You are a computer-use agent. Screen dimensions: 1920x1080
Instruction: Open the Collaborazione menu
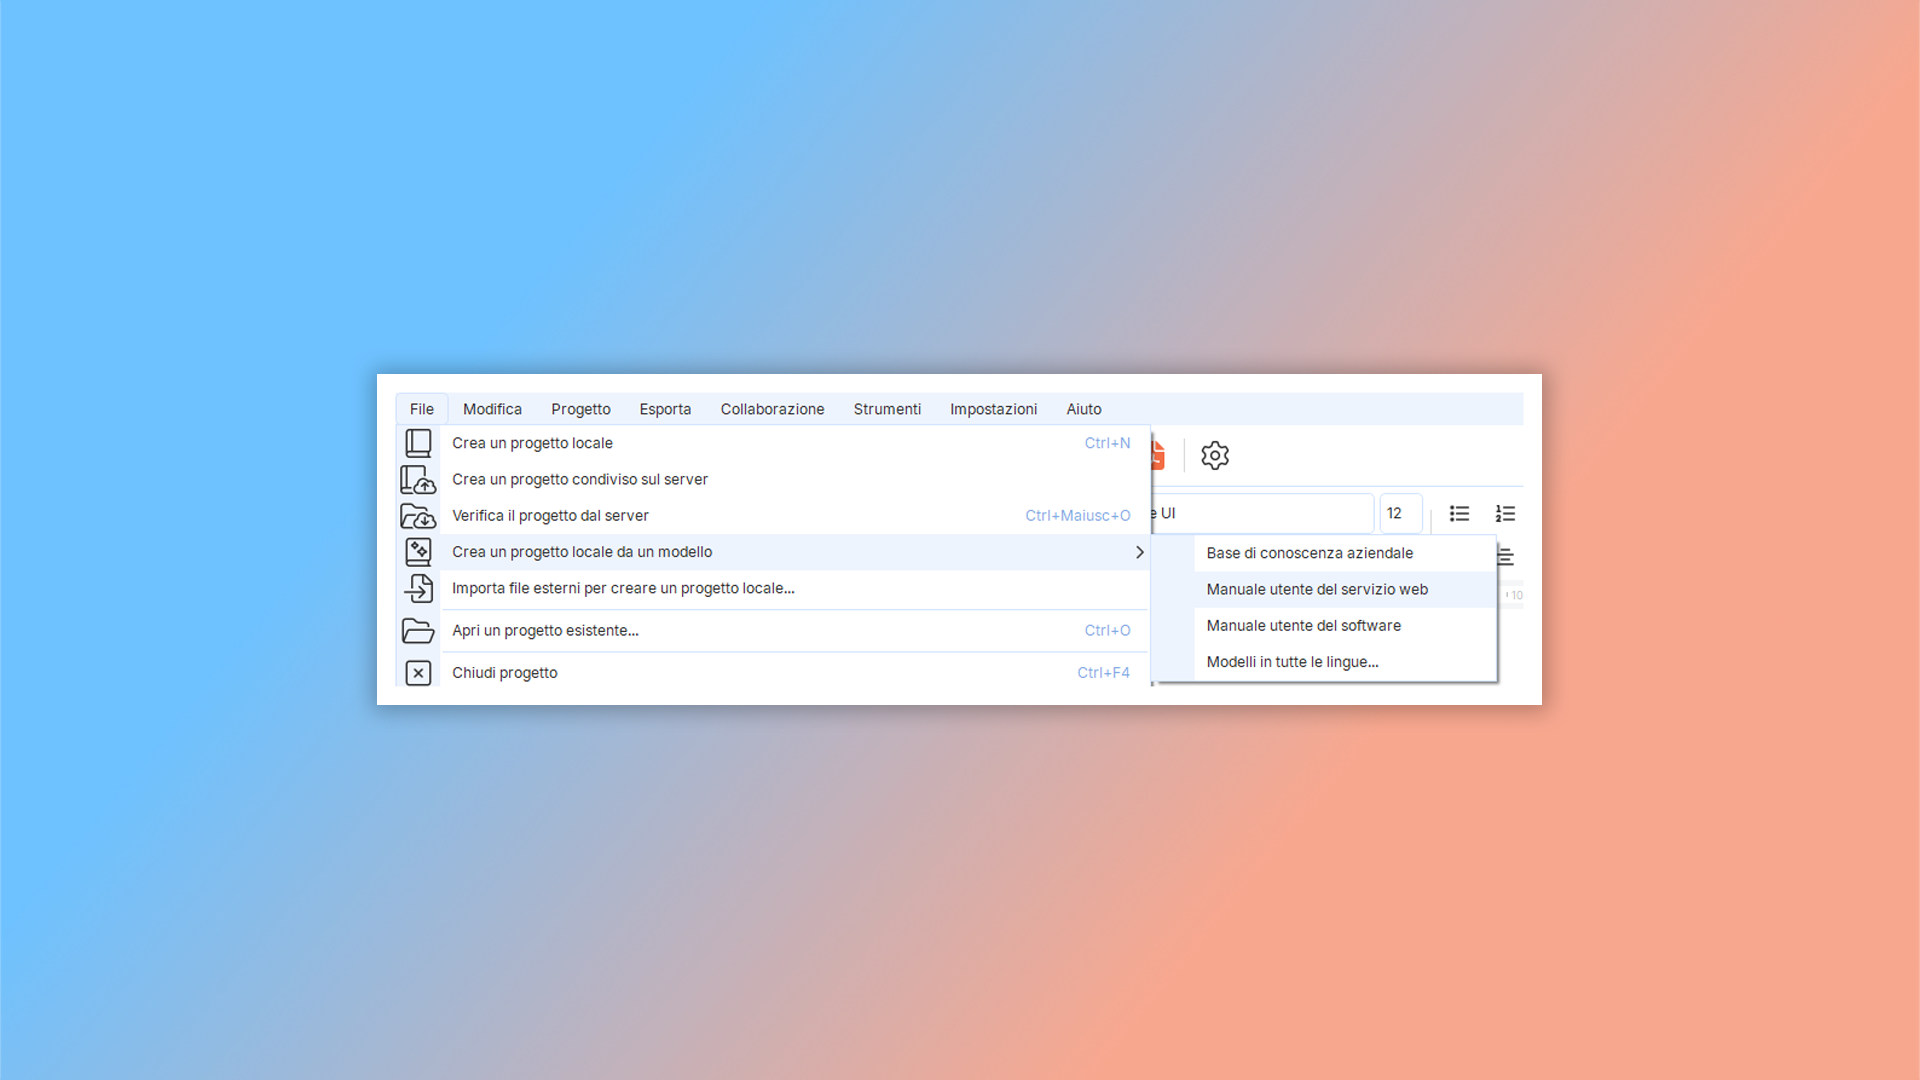coord(772,409)
